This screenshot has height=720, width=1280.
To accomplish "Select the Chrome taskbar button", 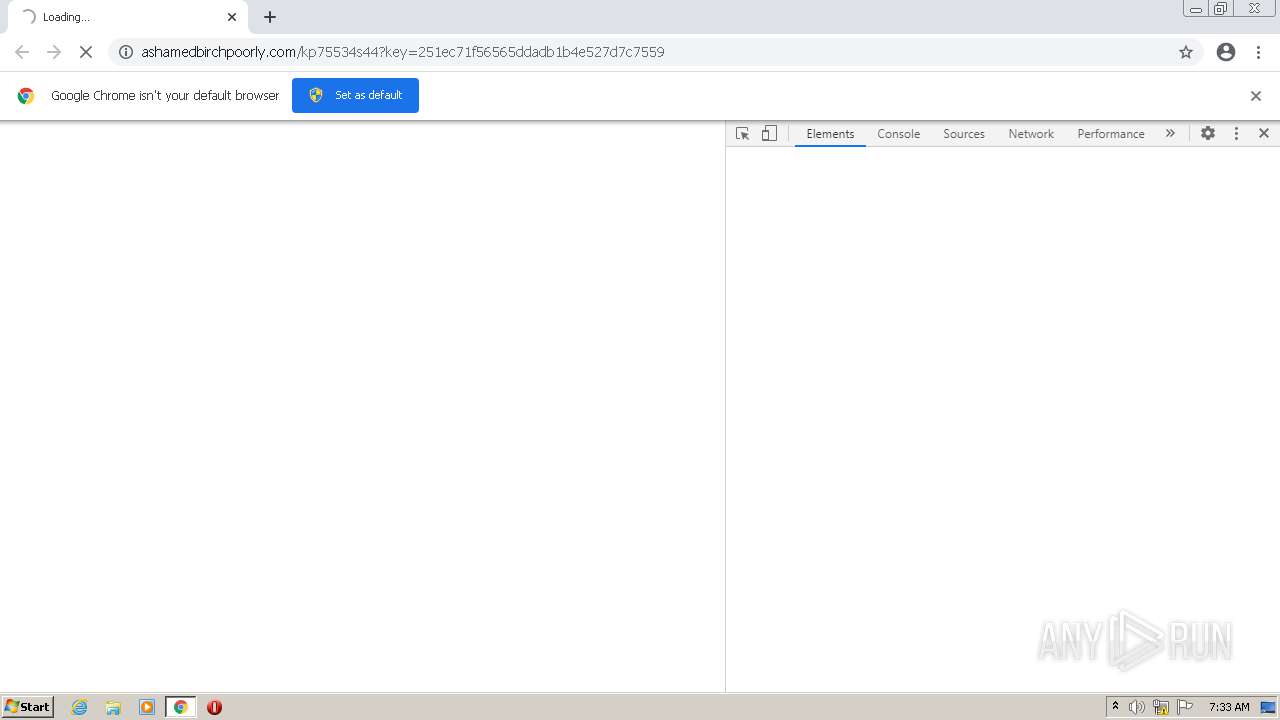I will (180, 707).
